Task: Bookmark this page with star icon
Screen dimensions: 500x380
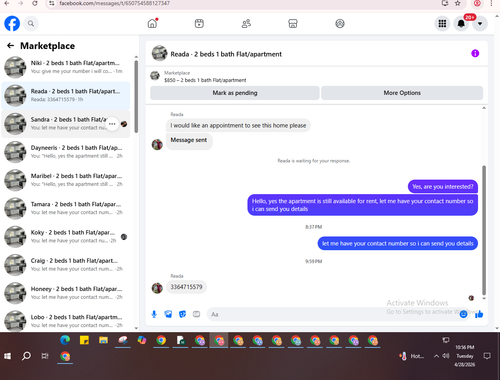Action: [x=458, y=3]
